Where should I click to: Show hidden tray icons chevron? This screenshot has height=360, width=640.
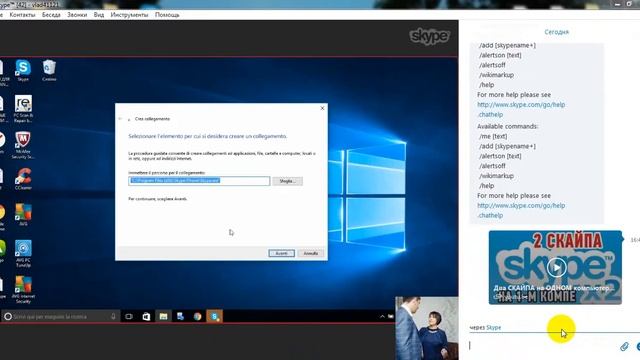382,316
